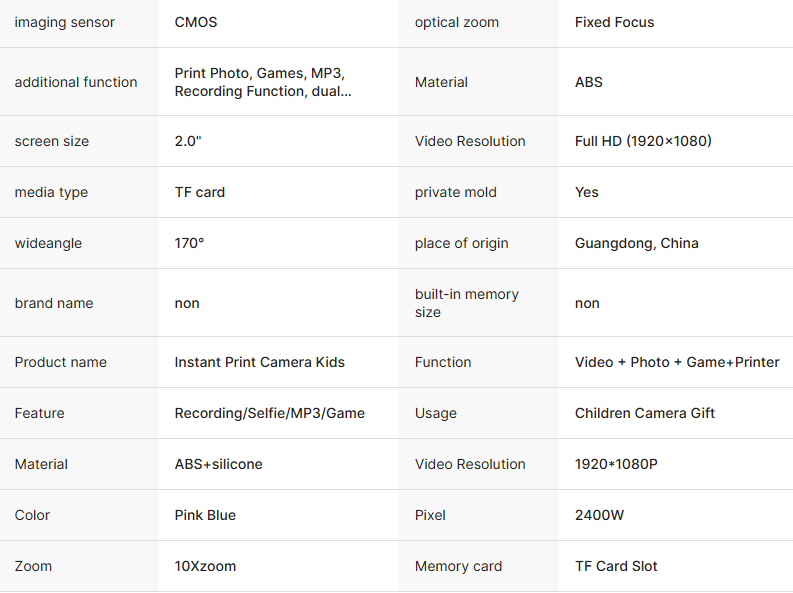Click the 'private mold' label
This screenshot has height=593, width=793.
[456, 192]
